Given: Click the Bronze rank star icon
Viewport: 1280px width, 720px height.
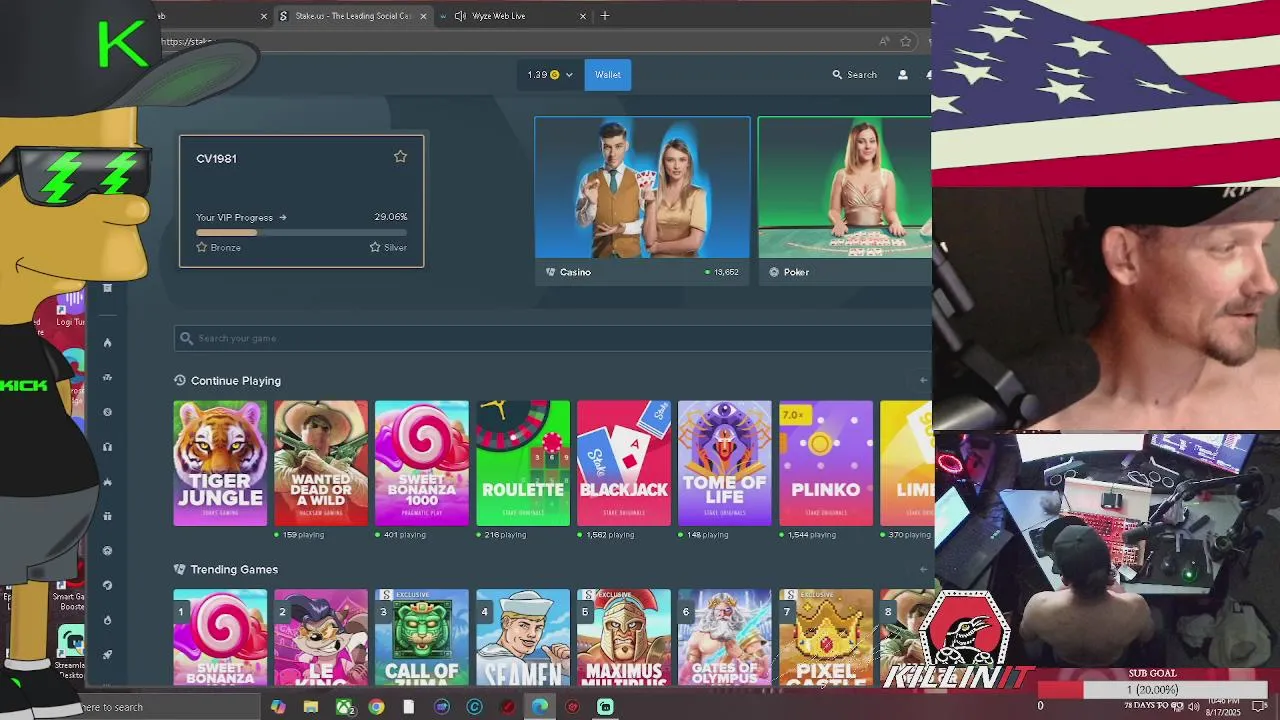Looking at the screenshot, I should (201, 247).
